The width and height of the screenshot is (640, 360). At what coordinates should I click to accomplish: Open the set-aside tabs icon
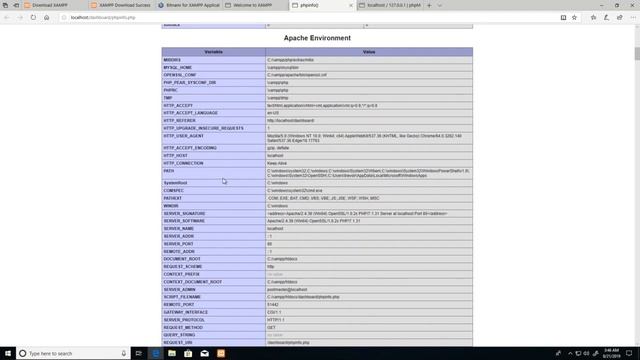coord(5,5)
